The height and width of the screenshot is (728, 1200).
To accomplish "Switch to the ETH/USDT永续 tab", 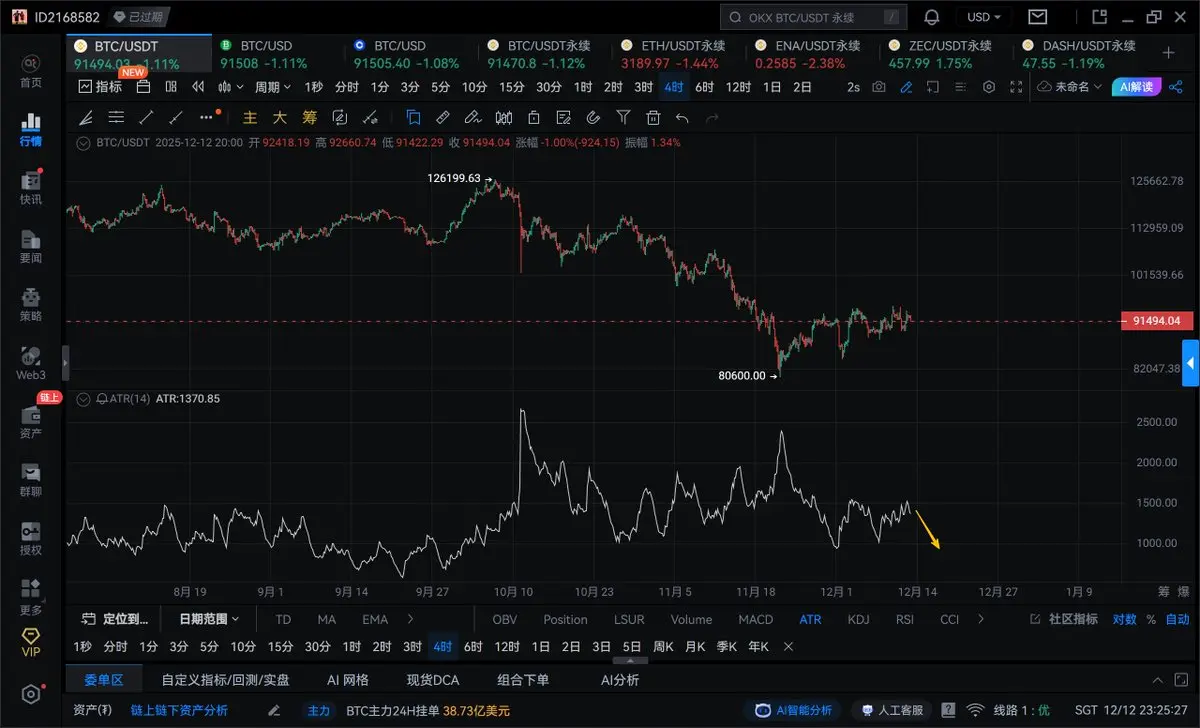I will pyautogui.click(x=677, y=54).
